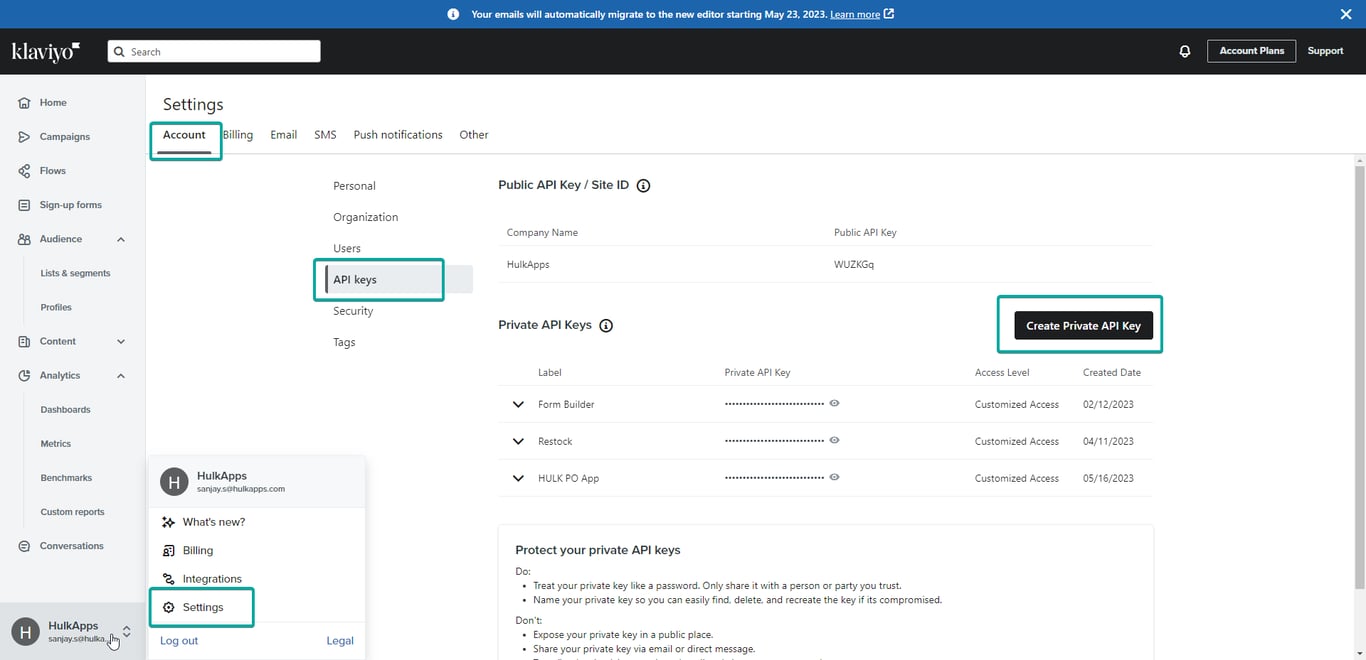Open Account Plans
The image size is (1366, 660).
pos(1251,51)
